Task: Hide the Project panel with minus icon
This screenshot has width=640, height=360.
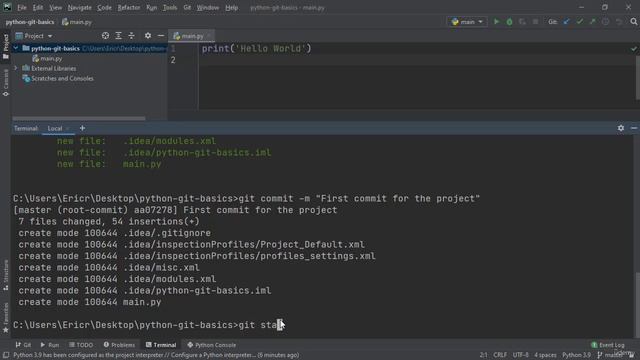Action: coord(161,36)
